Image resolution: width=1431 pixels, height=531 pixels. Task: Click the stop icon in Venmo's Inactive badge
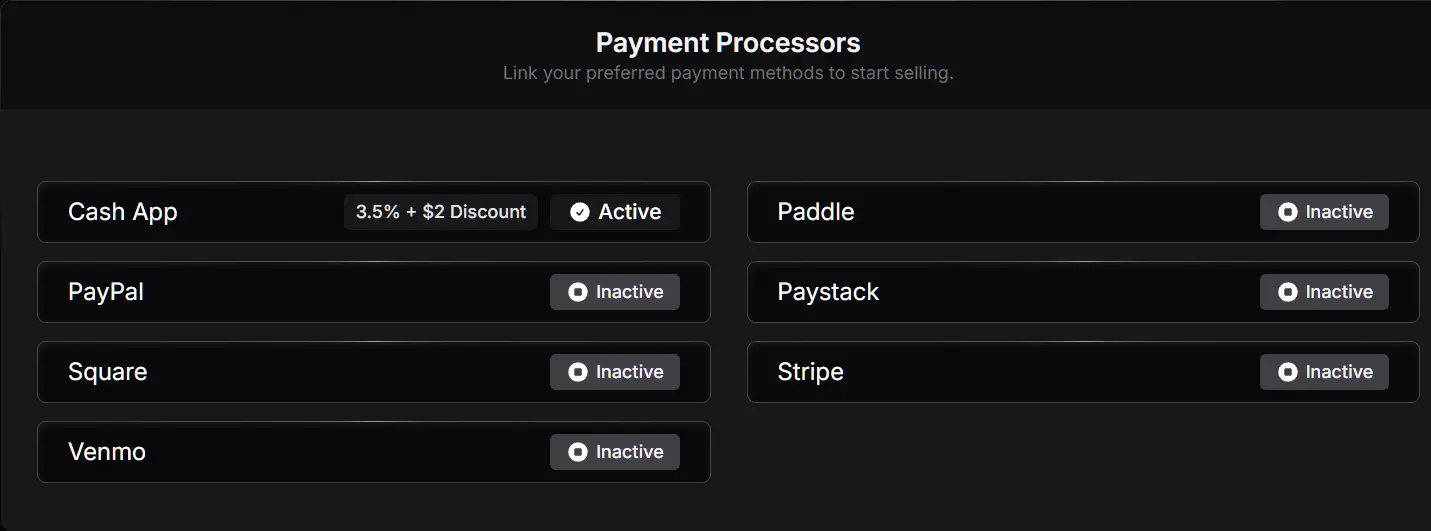click(x=577, y=452)
